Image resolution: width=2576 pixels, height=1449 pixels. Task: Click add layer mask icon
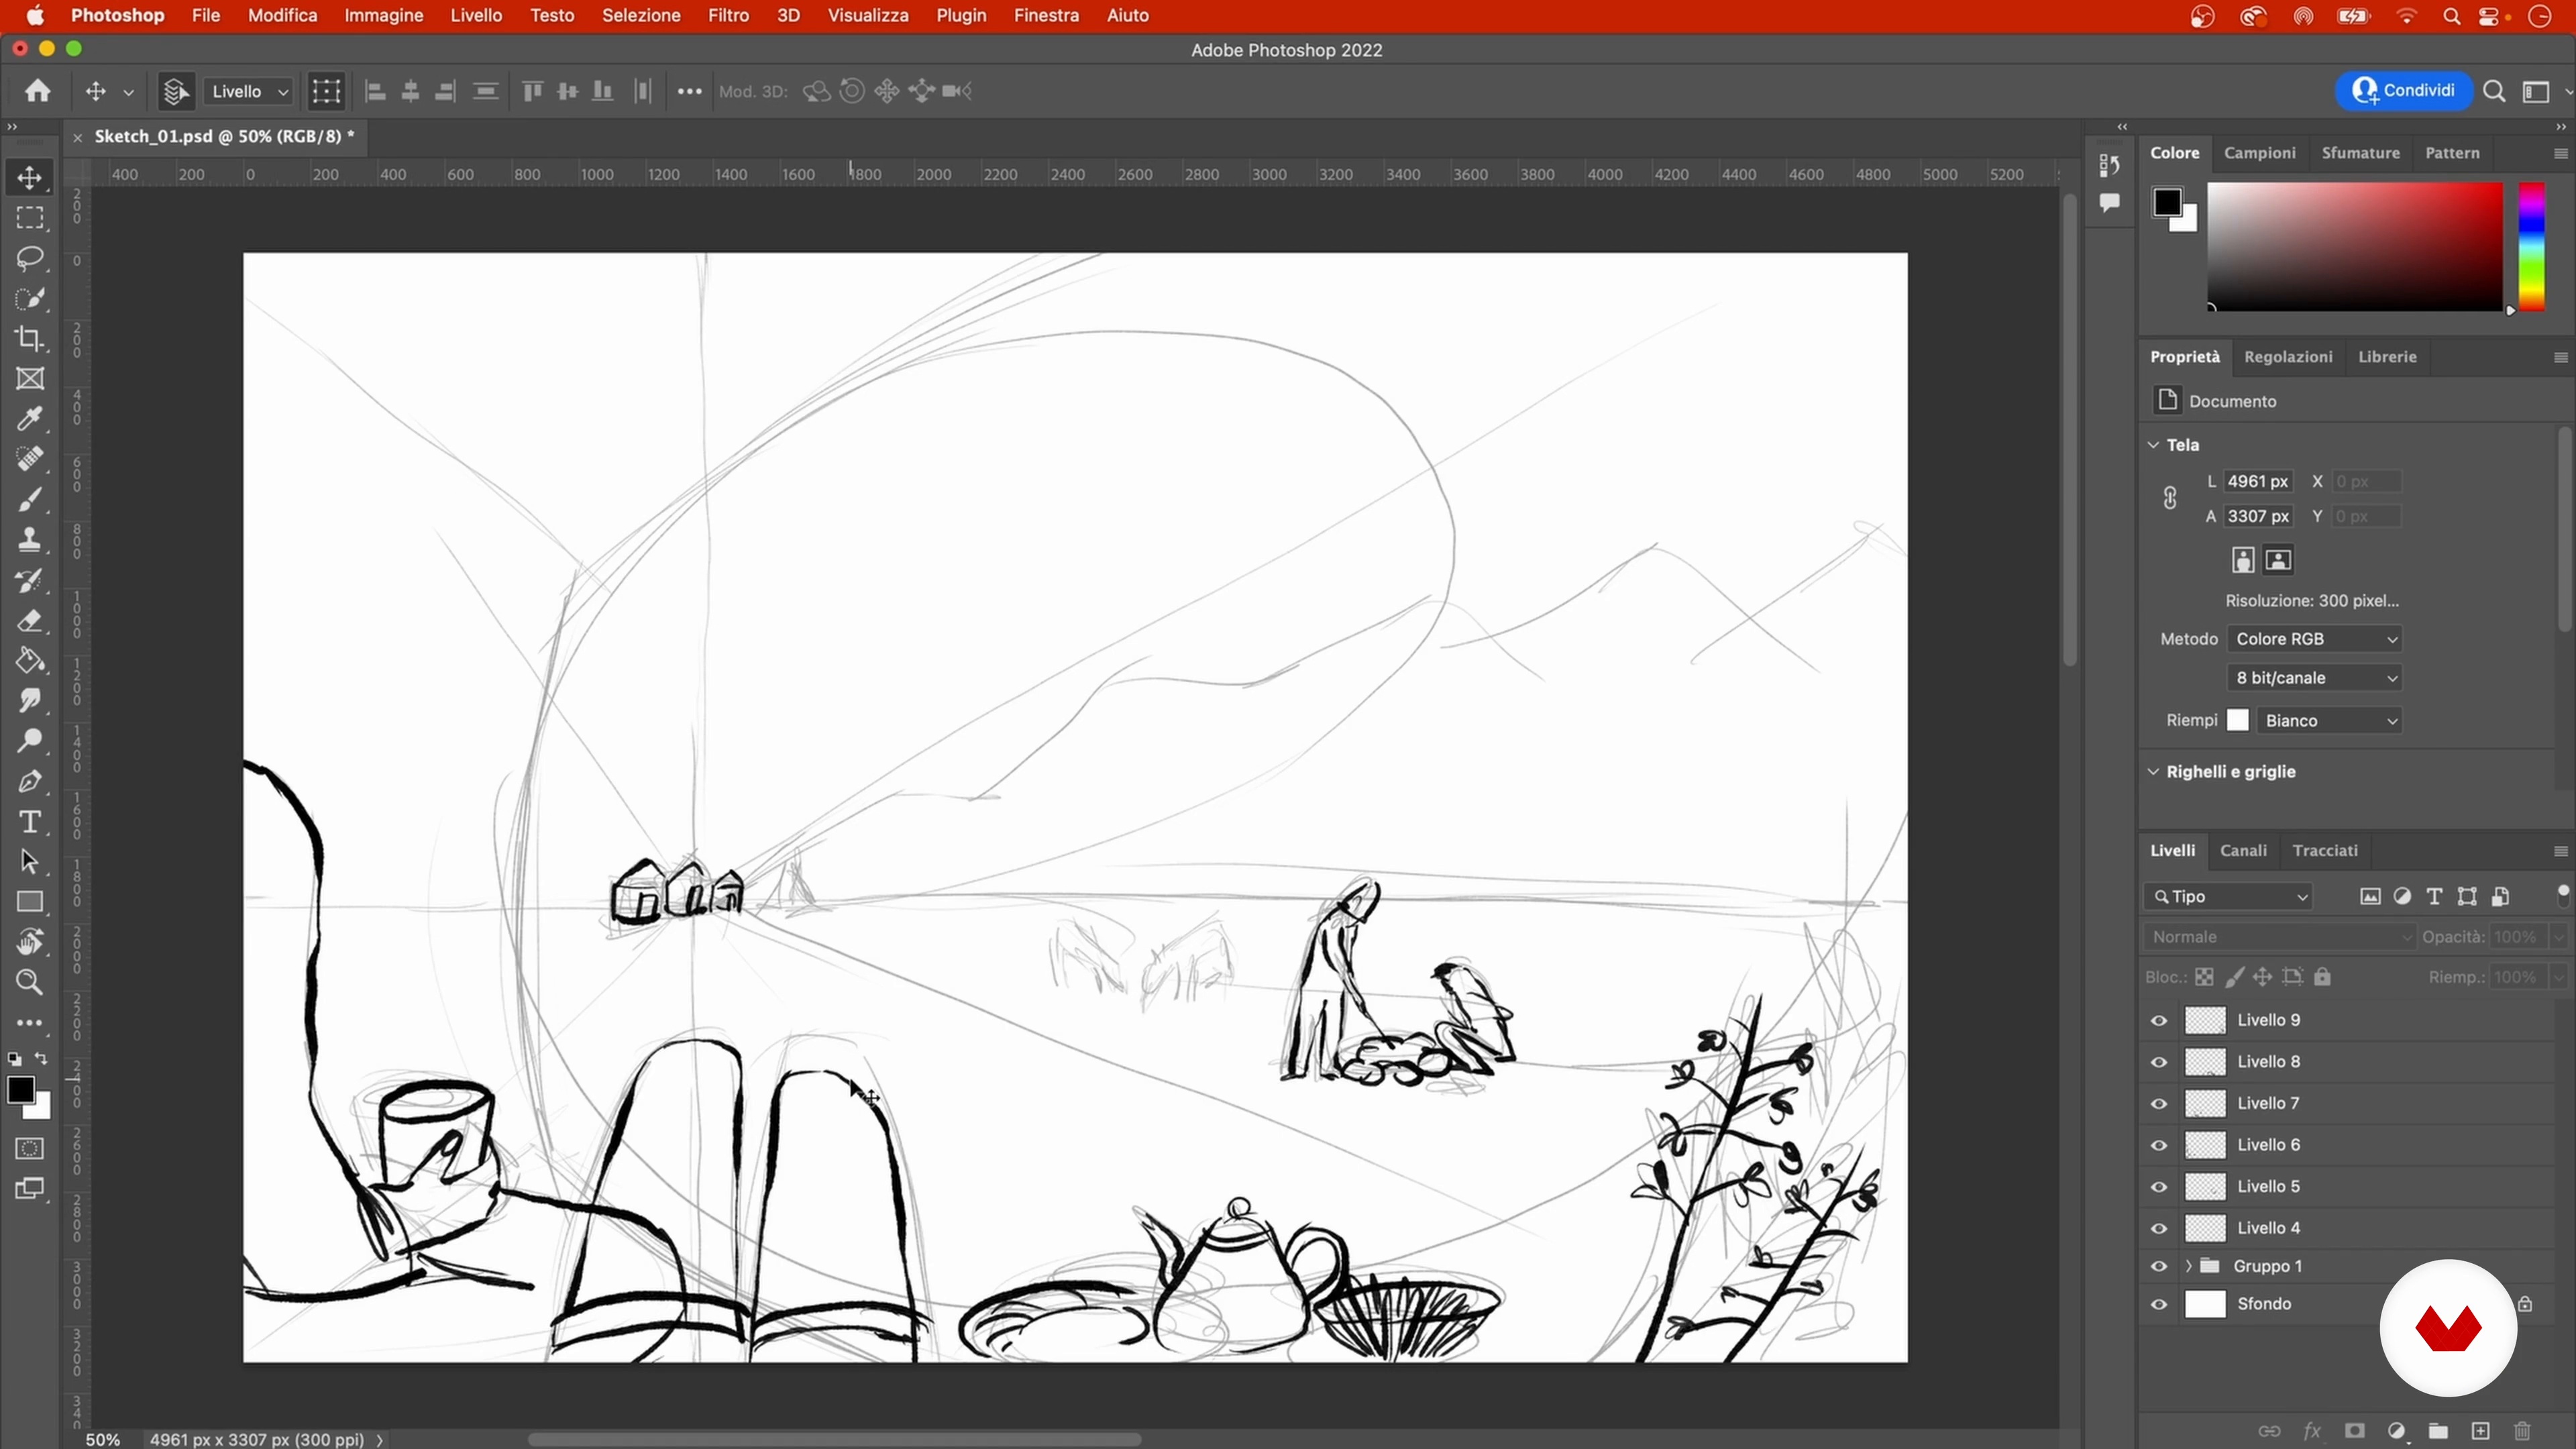(2355, 1430)
